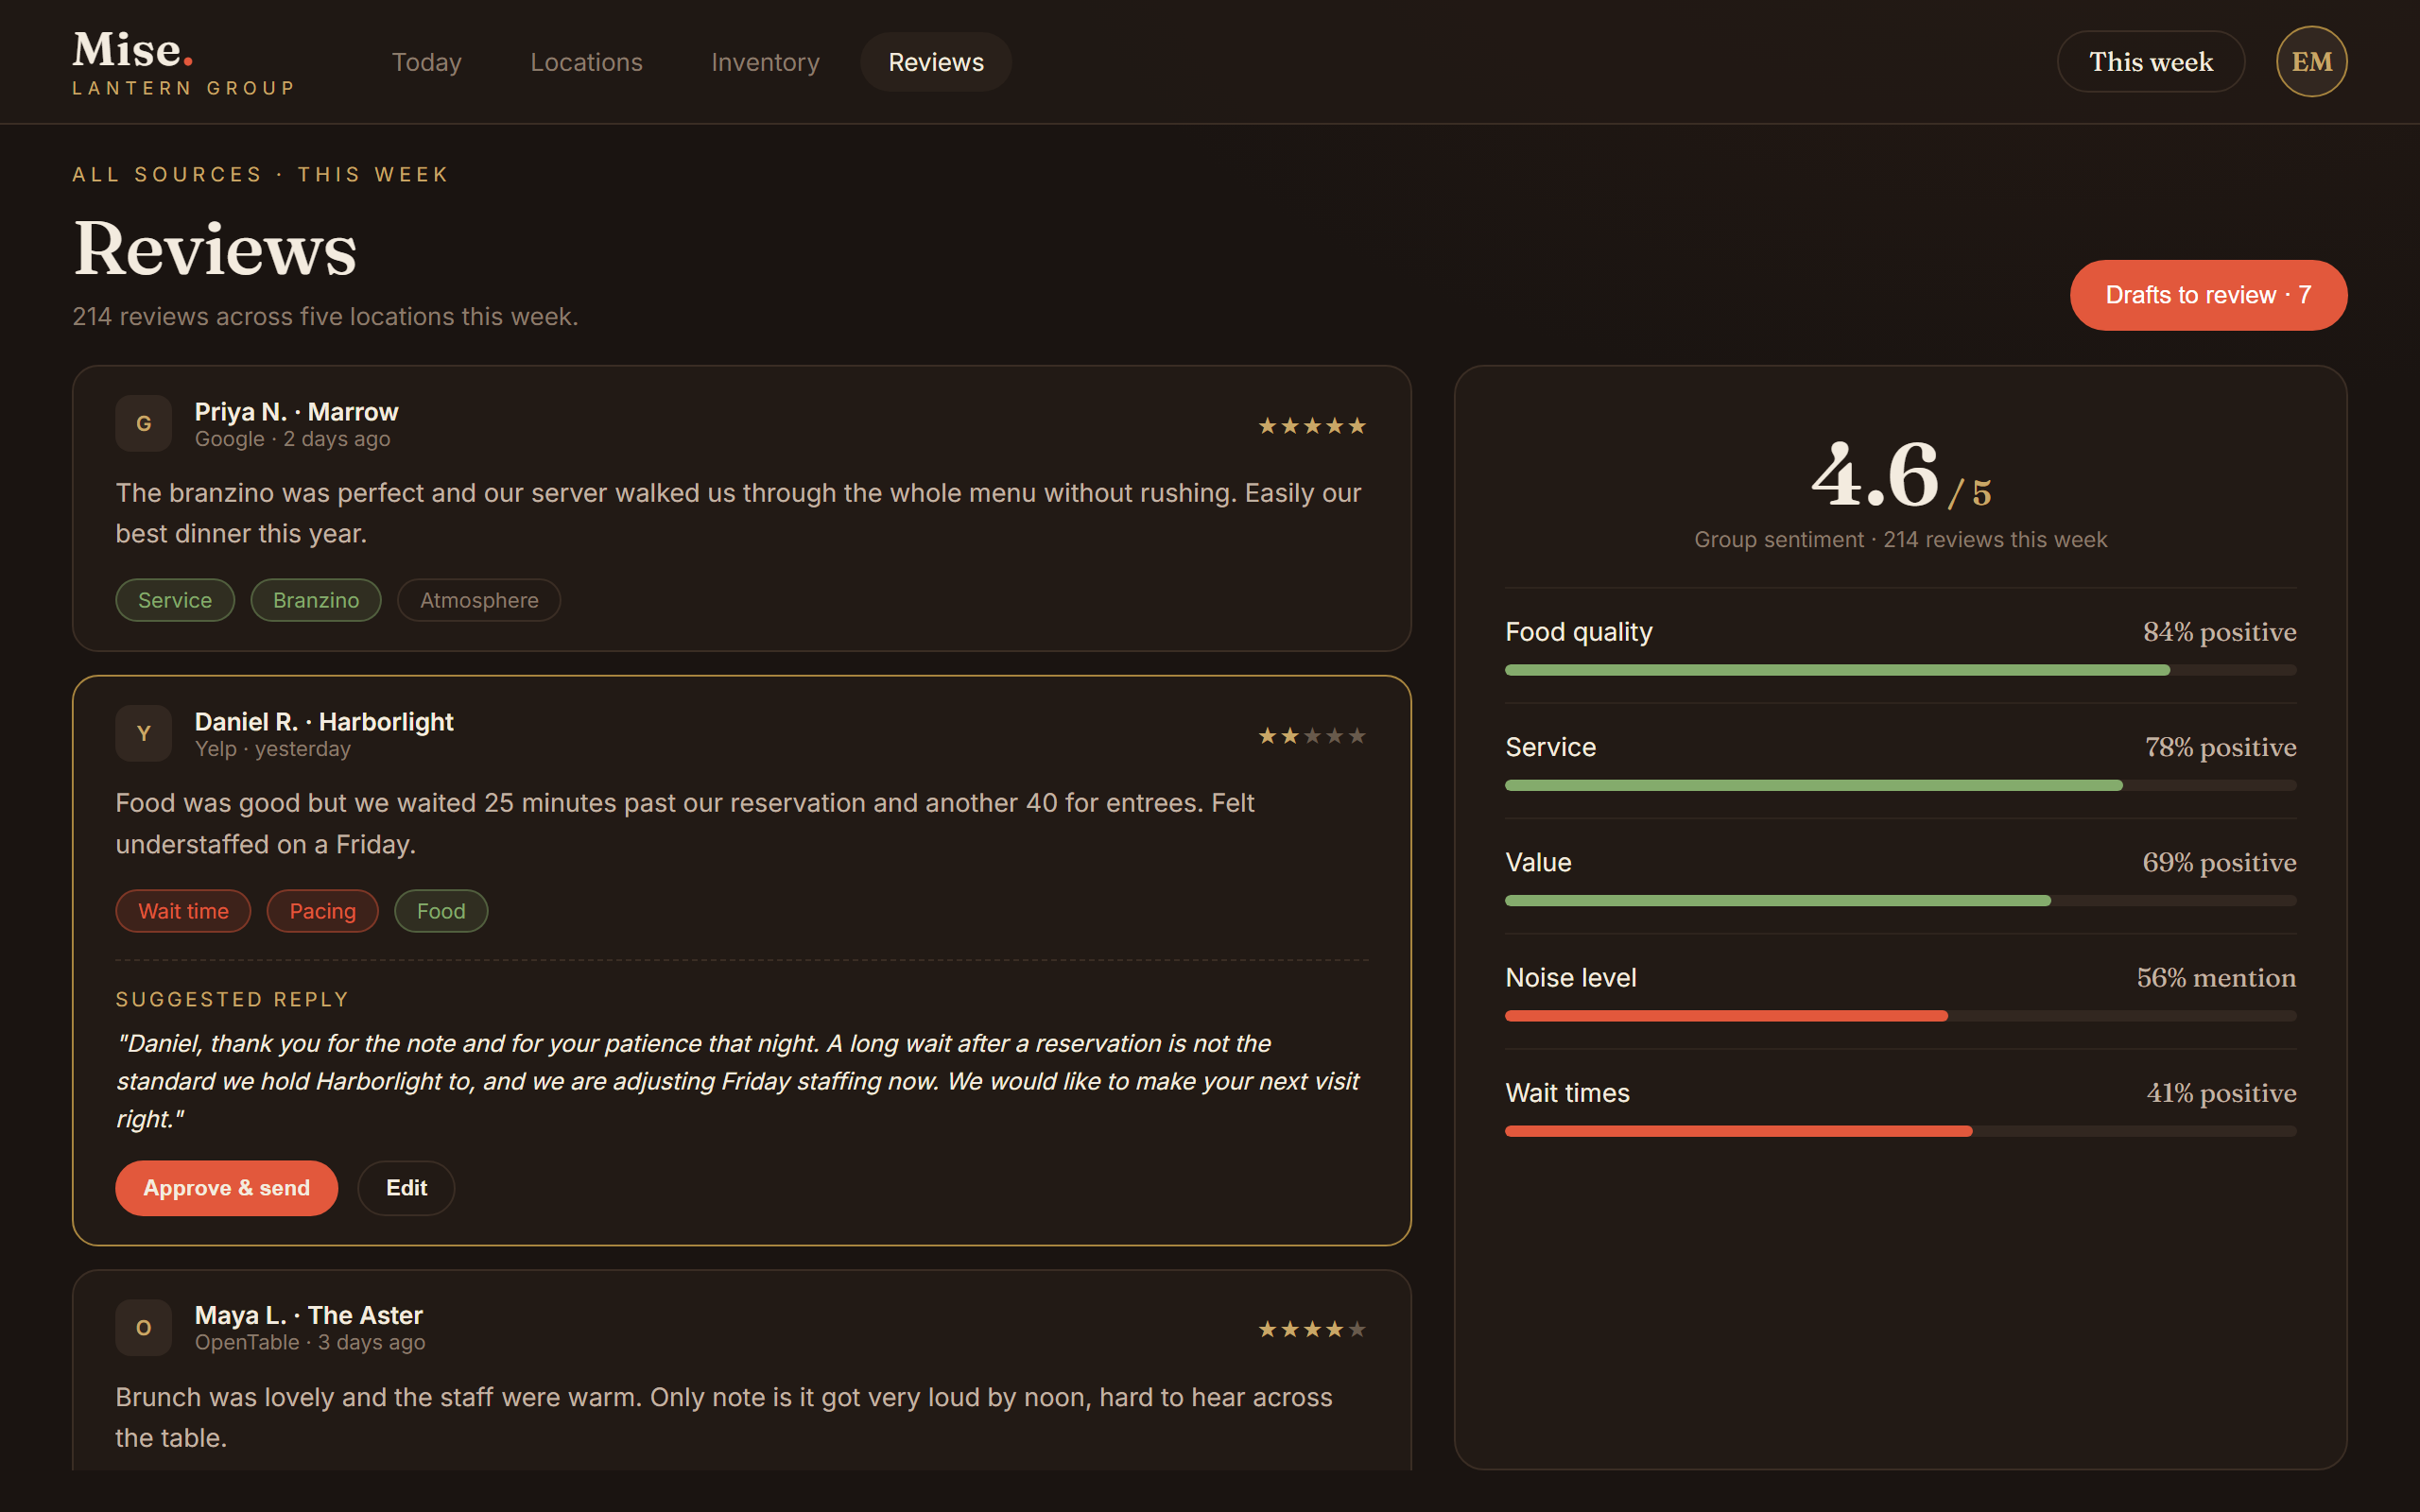This screenshot has width=2420, height=1512.
Task: Click 'Yelp · yesterday' text
Action: (x=273, y=749)
